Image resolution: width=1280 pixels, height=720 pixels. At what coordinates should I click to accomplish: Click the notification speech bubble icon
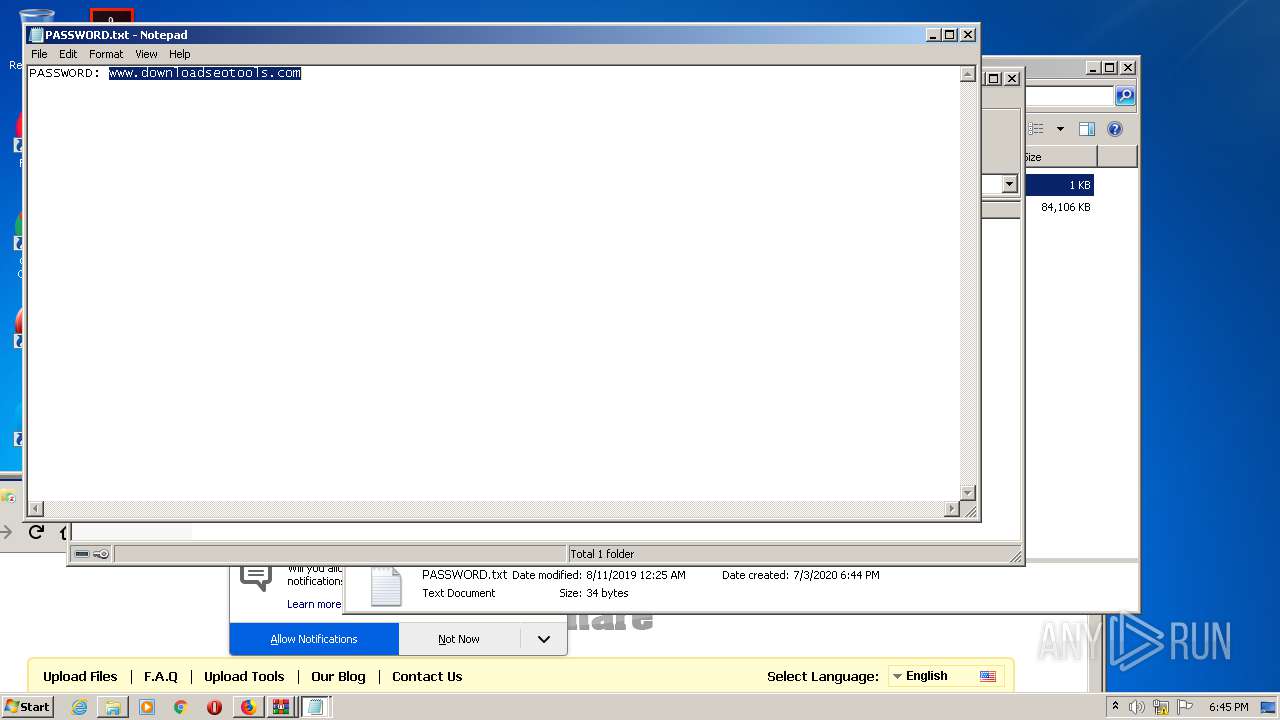256,577
